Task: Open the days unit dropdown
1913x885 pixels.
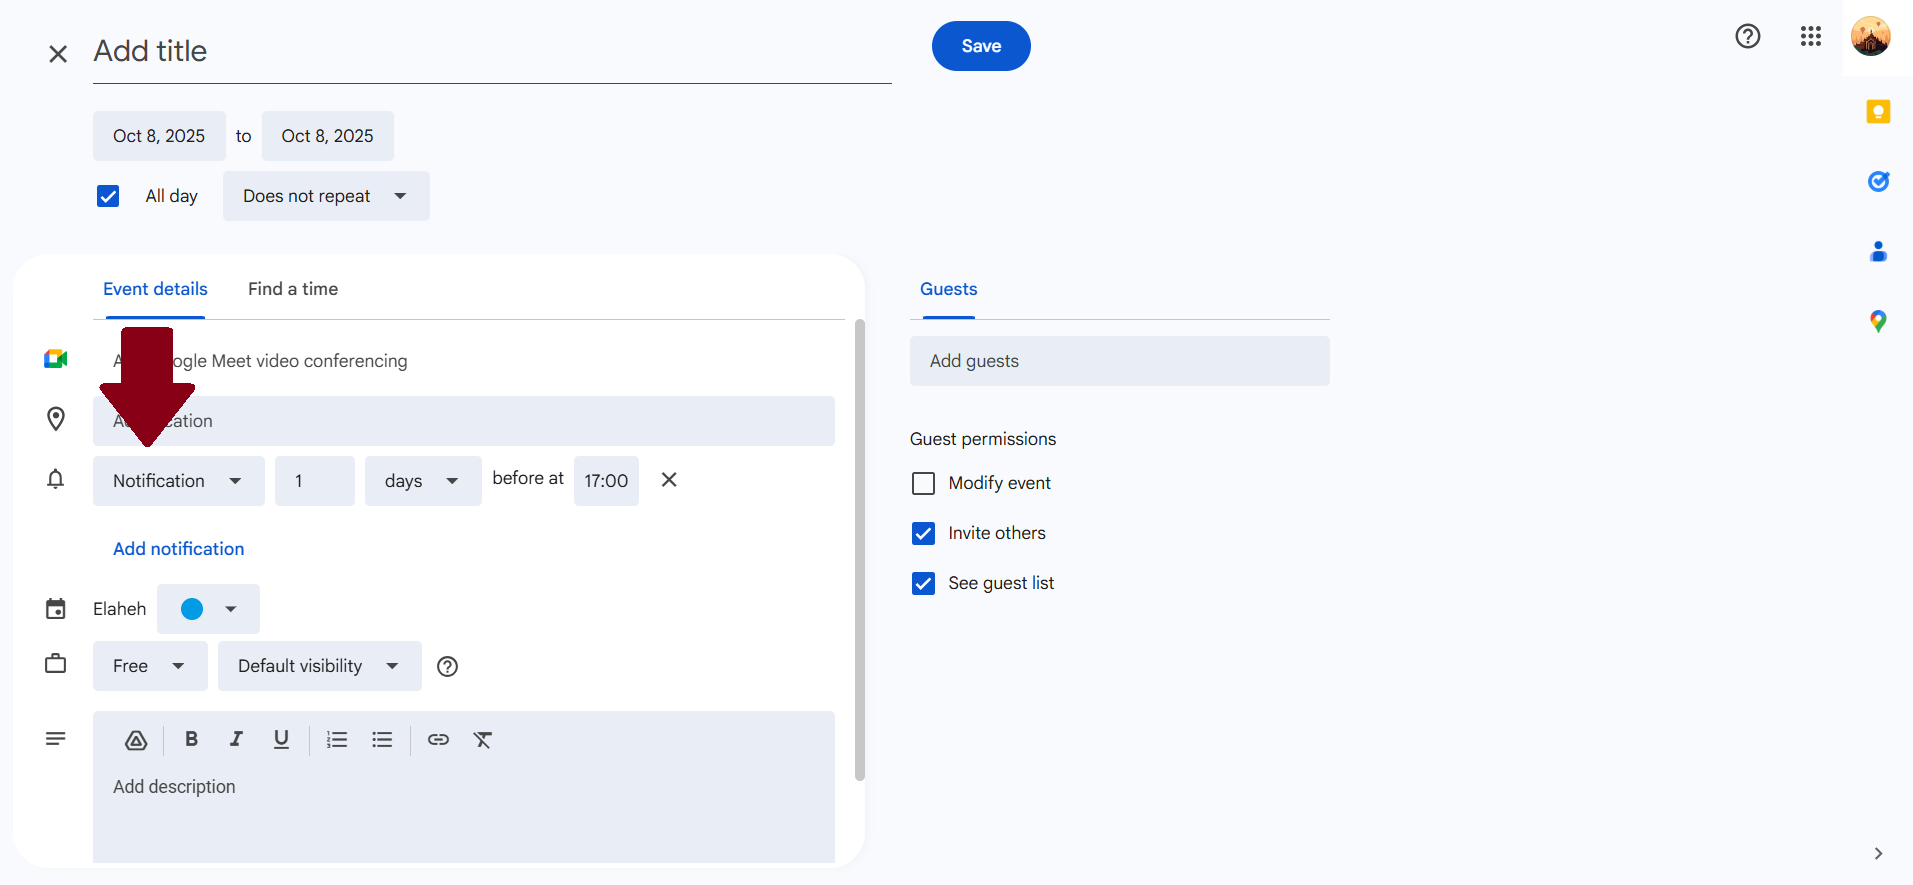Action: pos(422,481)
